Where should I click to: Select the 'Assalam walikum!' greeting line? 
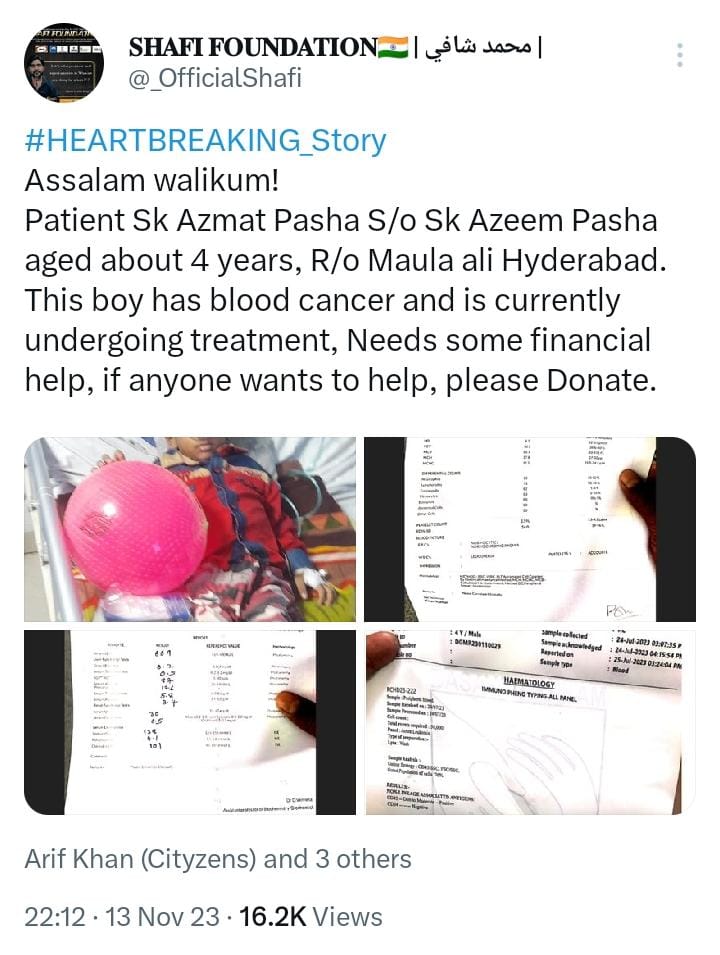point(152,180)
